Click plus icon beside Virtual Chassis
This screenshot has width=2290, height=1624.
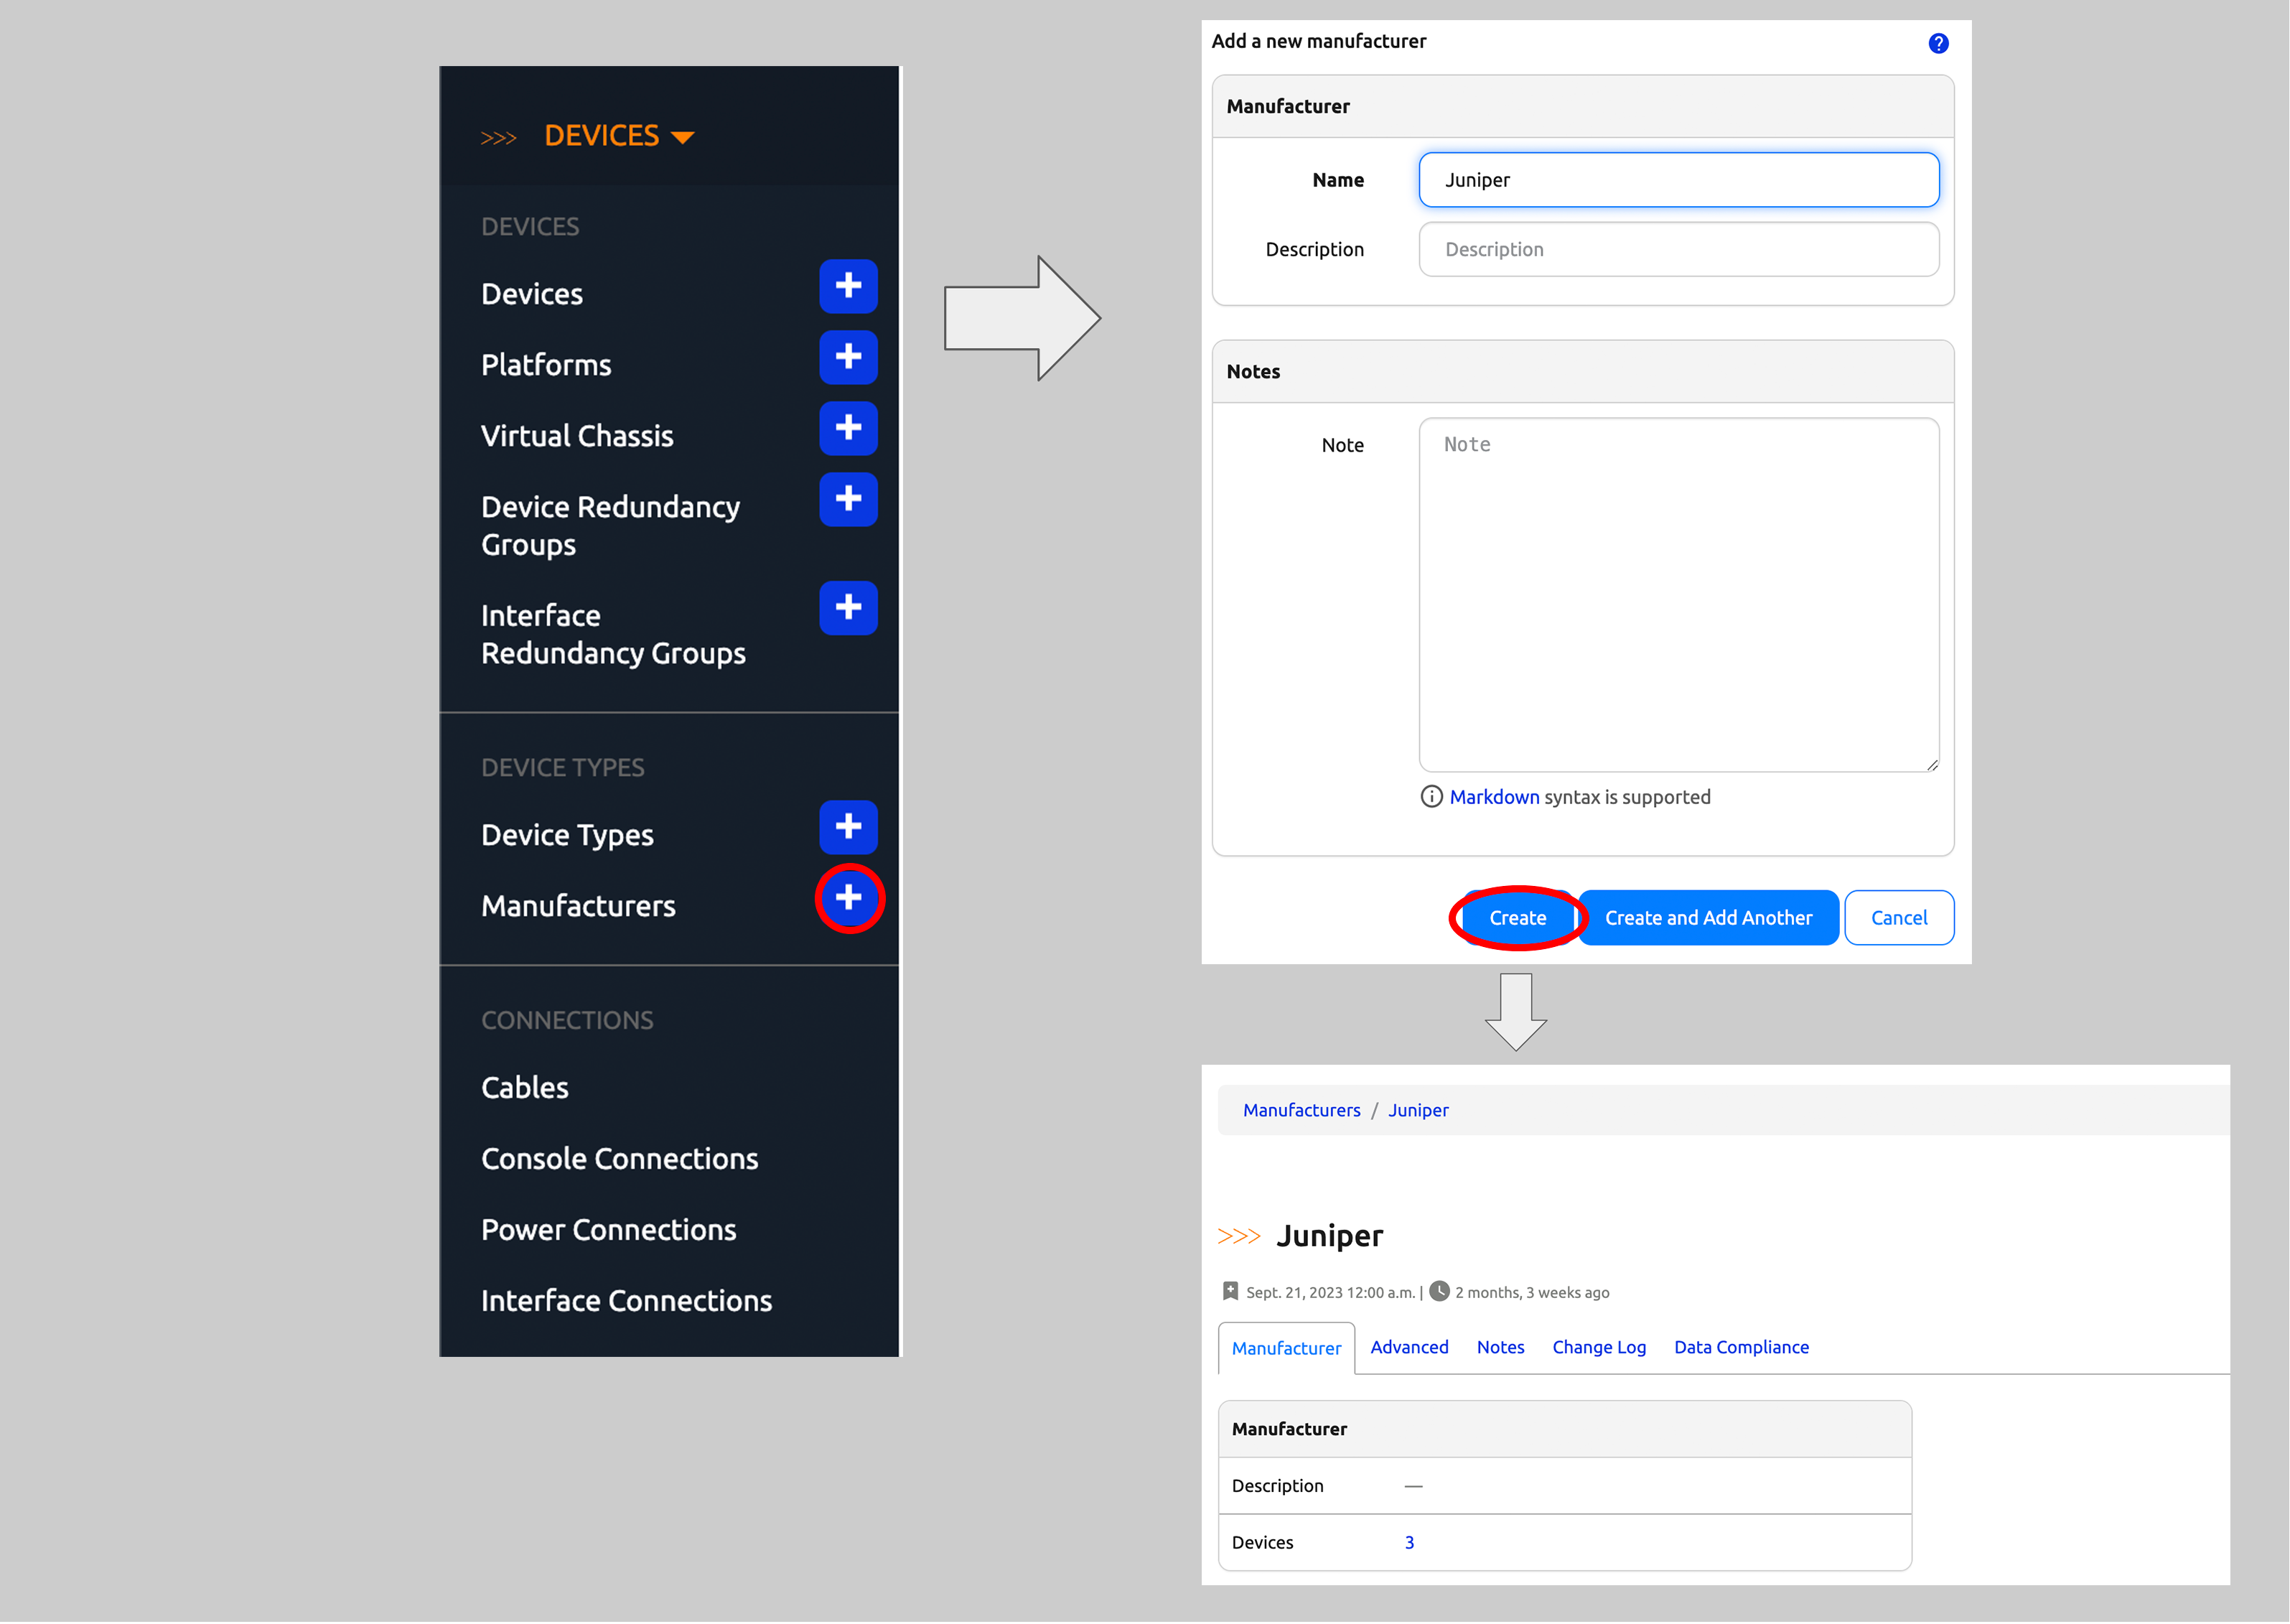(x=848, y=429)
